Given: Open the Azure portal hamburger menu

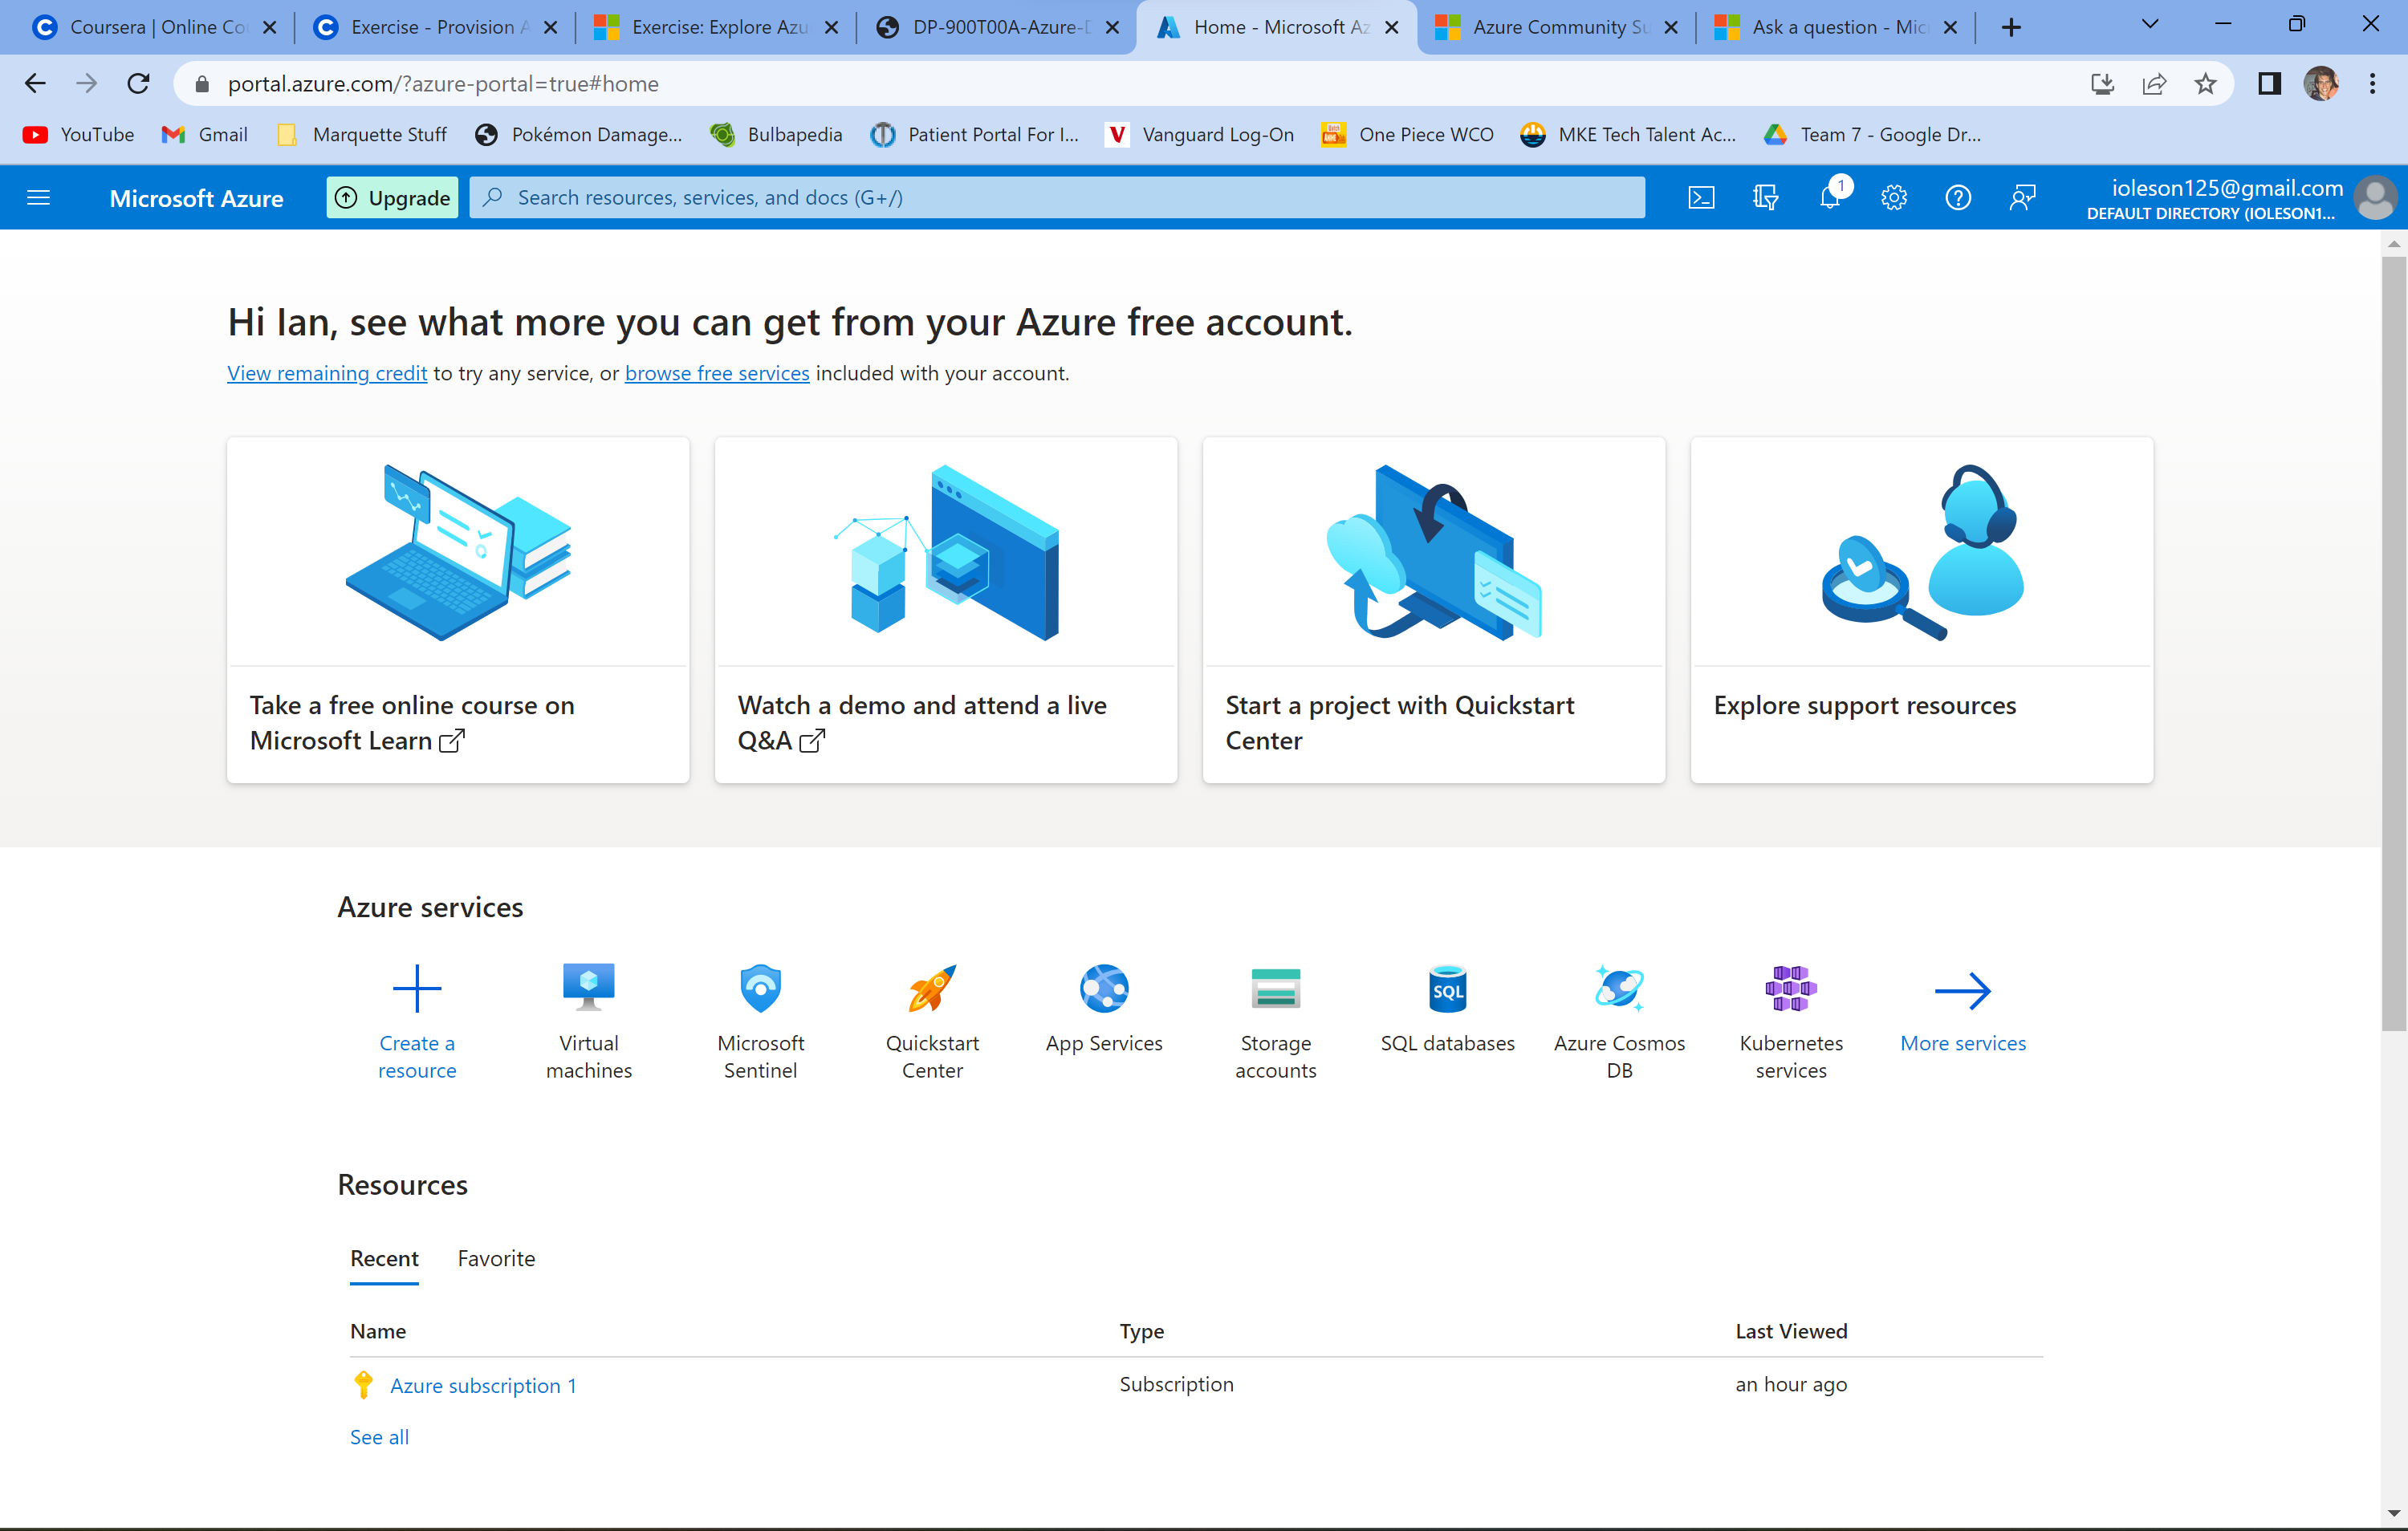Looking at the screenshot, I should click(38, 197).
